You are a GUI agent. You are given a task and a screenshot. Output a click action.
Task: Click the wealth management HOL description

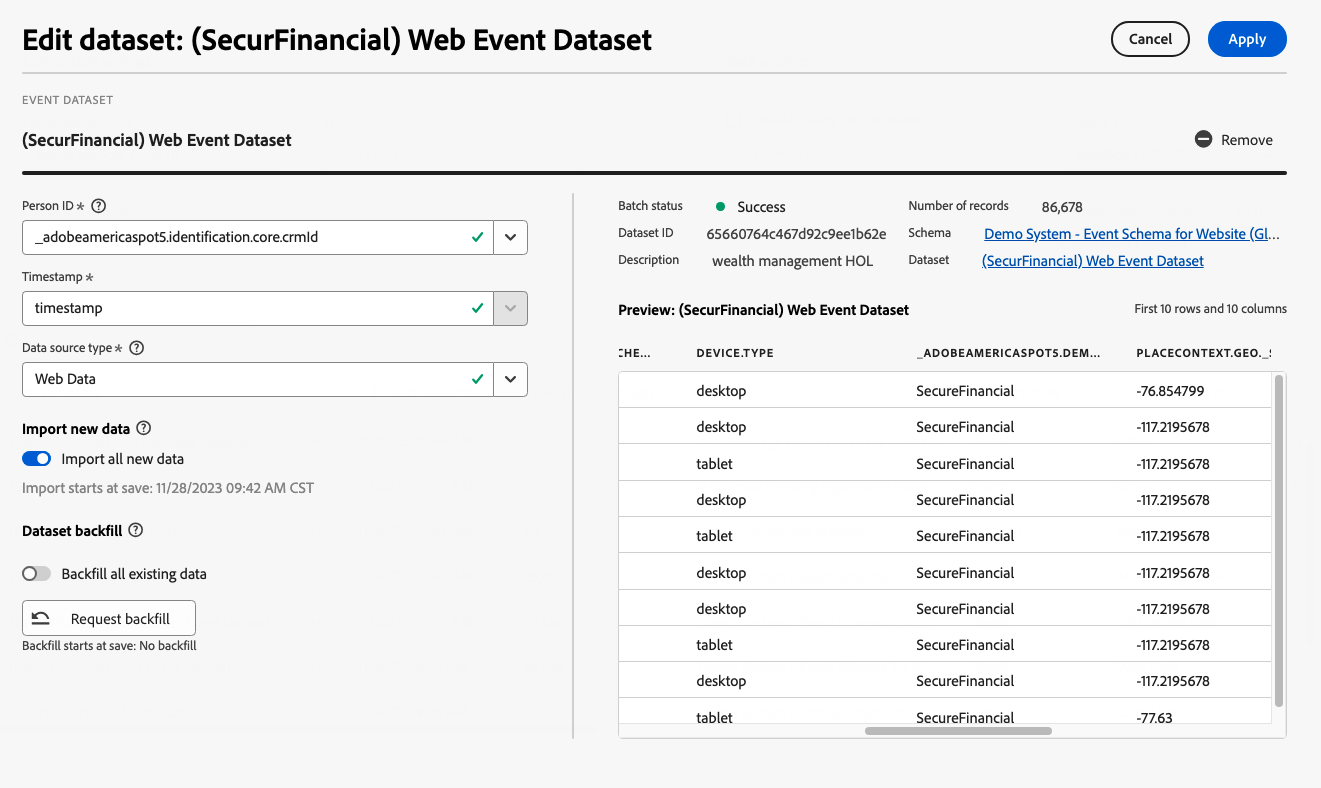coord(792,261)
